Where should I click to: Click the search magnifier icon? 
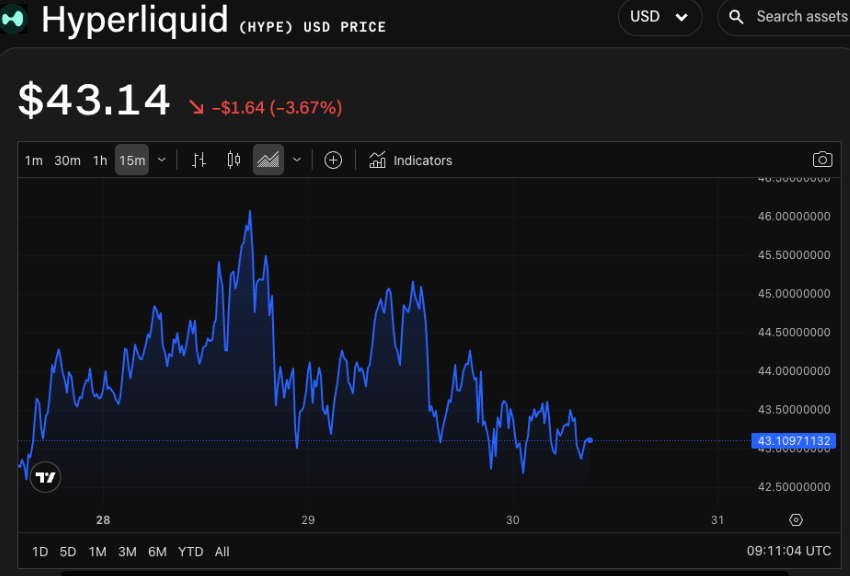pos(736,17)
